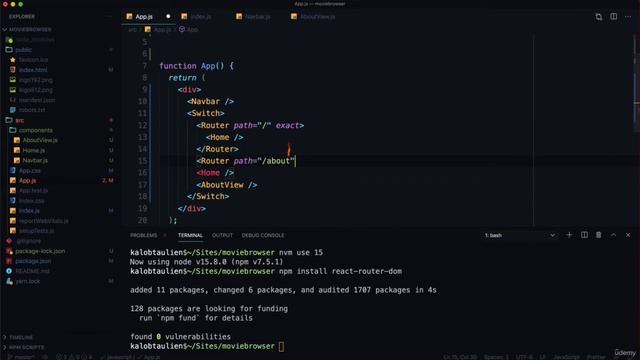Screen dimensions: 640x360
Task: Maximize the panel with up chevron
Action: click(x=613, y=235)
